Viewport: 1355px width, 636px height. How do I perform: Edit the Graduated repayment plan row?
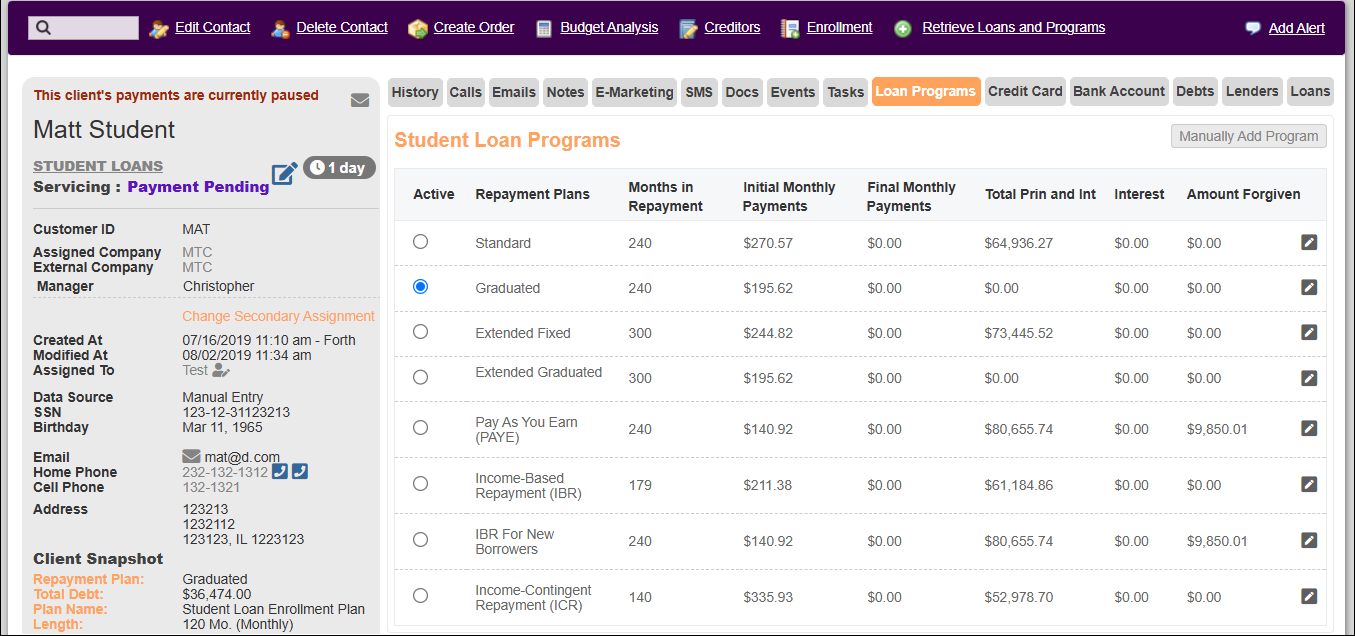[1309, 287]
